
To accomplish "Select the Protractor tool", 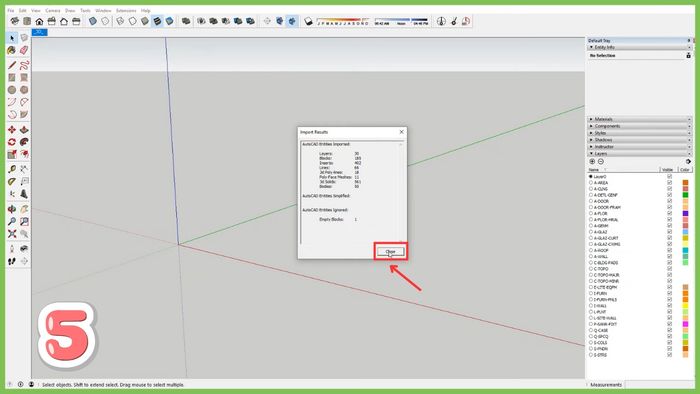I will [12, 182].
